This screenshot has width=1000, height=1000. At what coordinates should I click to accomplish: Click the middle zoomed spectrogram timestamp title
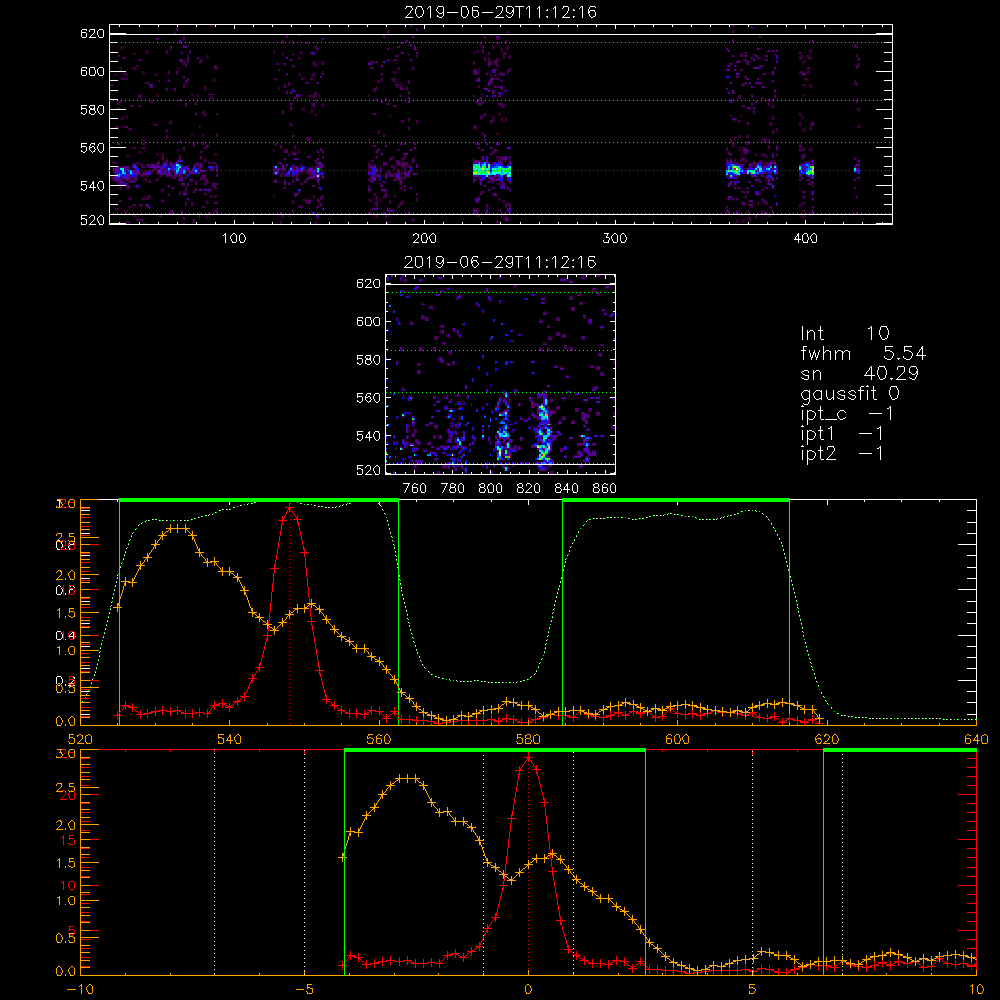[500, 262]
